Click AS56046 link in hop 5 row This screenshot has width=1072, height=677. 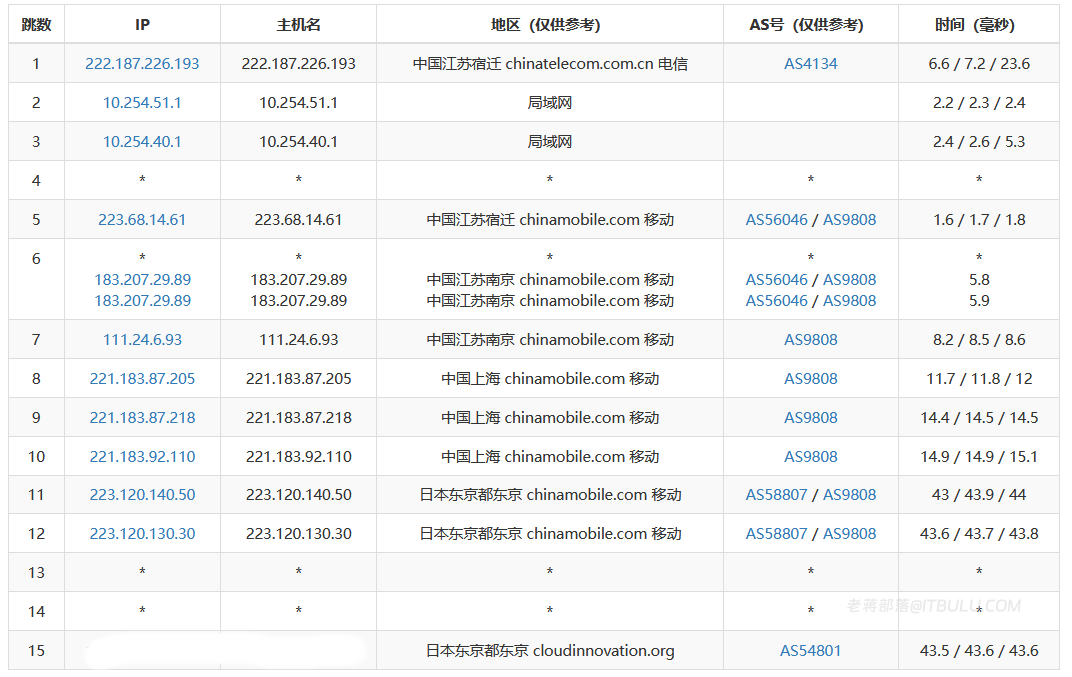[777, 220]
